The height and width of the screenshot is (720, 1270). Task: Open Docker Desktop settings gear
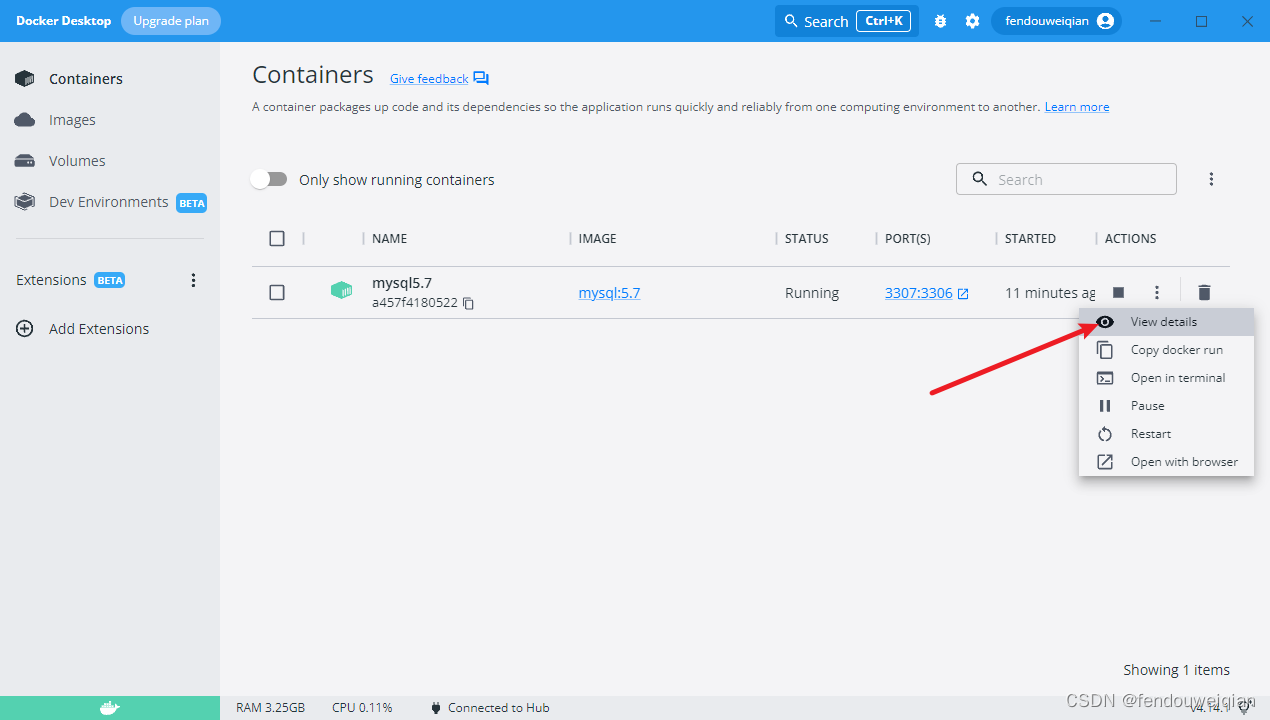point(972,20)
